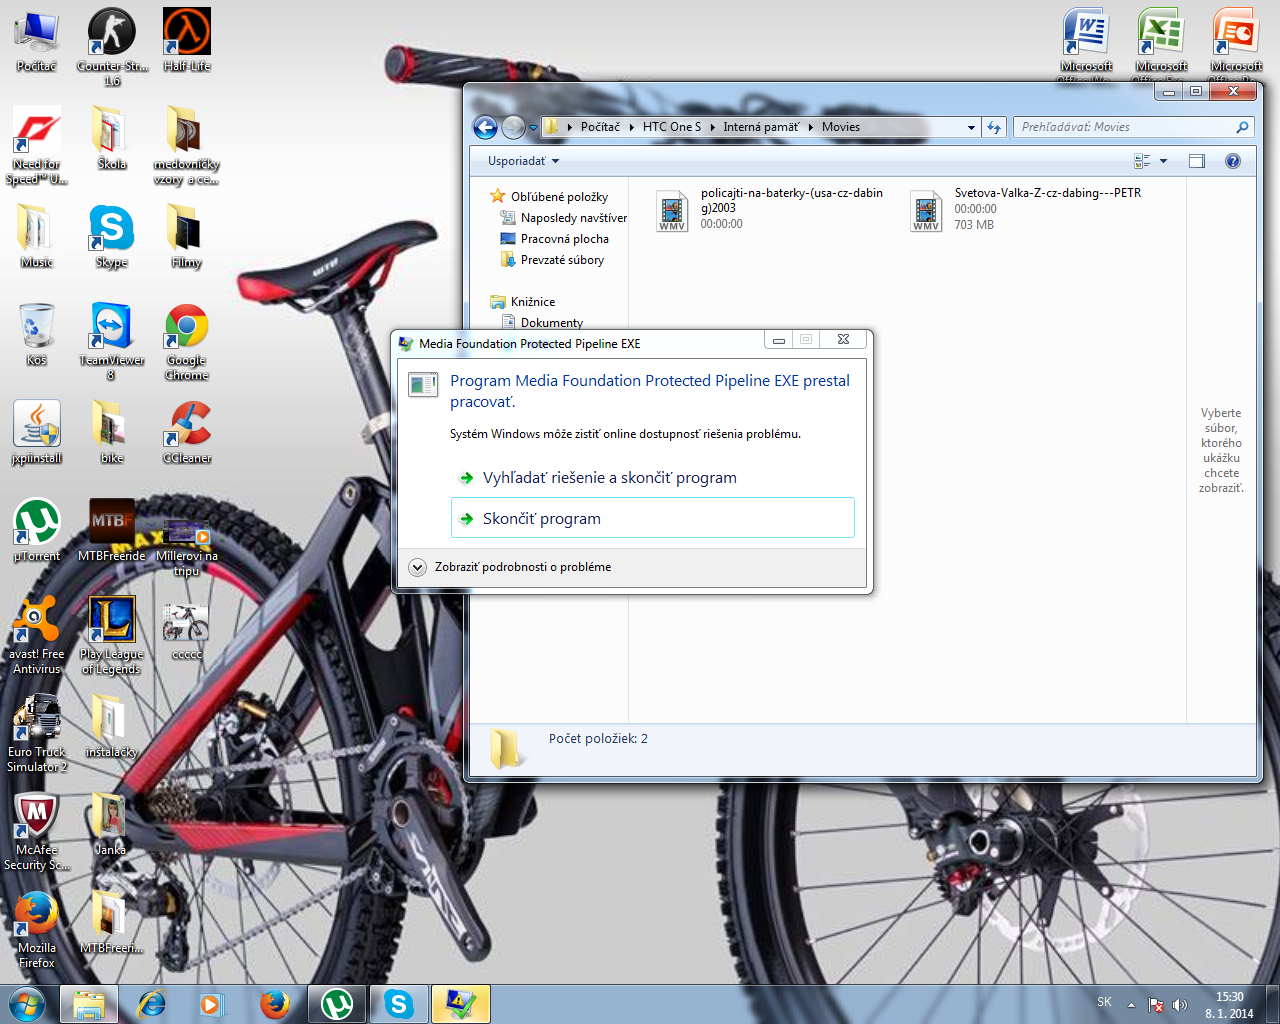Image resolution: width=1280 pixels, height=1024 pixels.
Task: Launch Counter-Strike 1.6 shortcut
Action: tap(112, 47)
